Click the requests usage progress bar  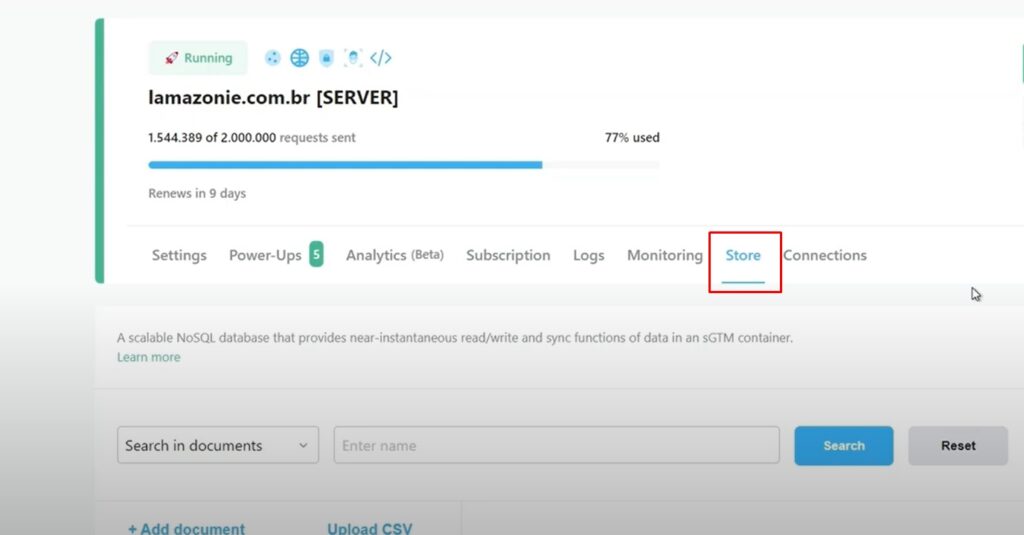[x=404, y=165]
